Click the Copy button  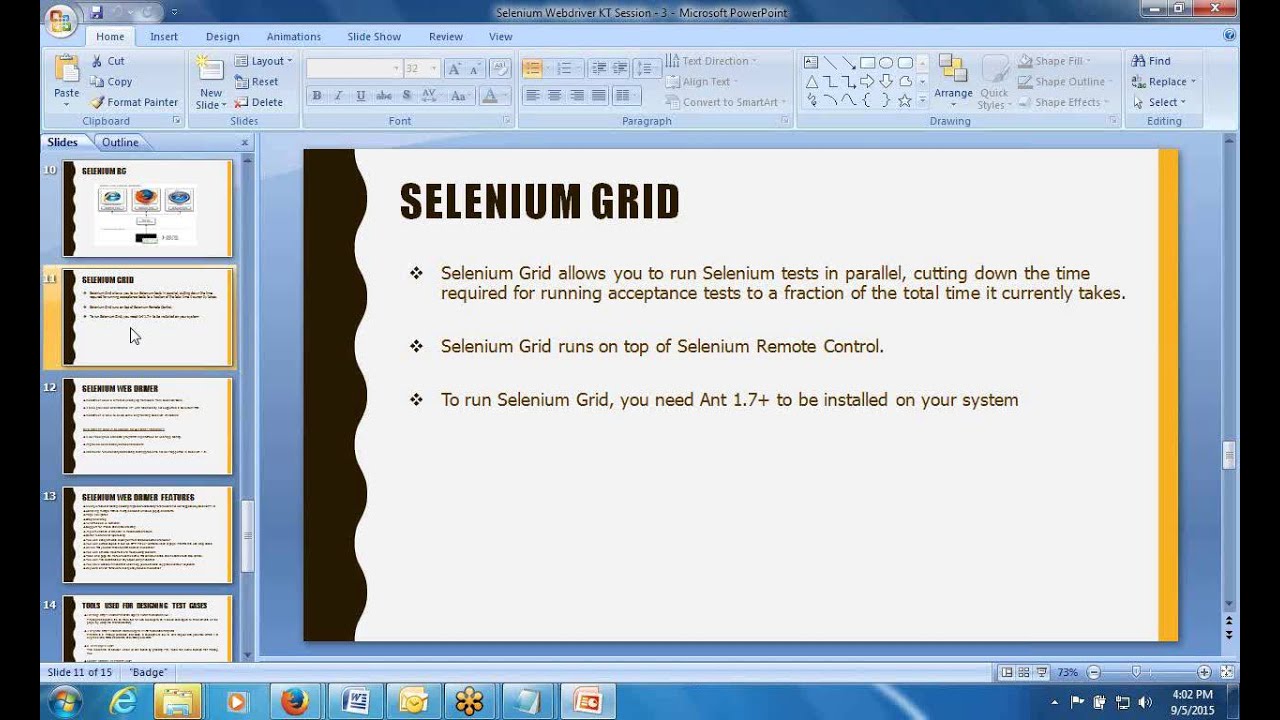point(111,82)
